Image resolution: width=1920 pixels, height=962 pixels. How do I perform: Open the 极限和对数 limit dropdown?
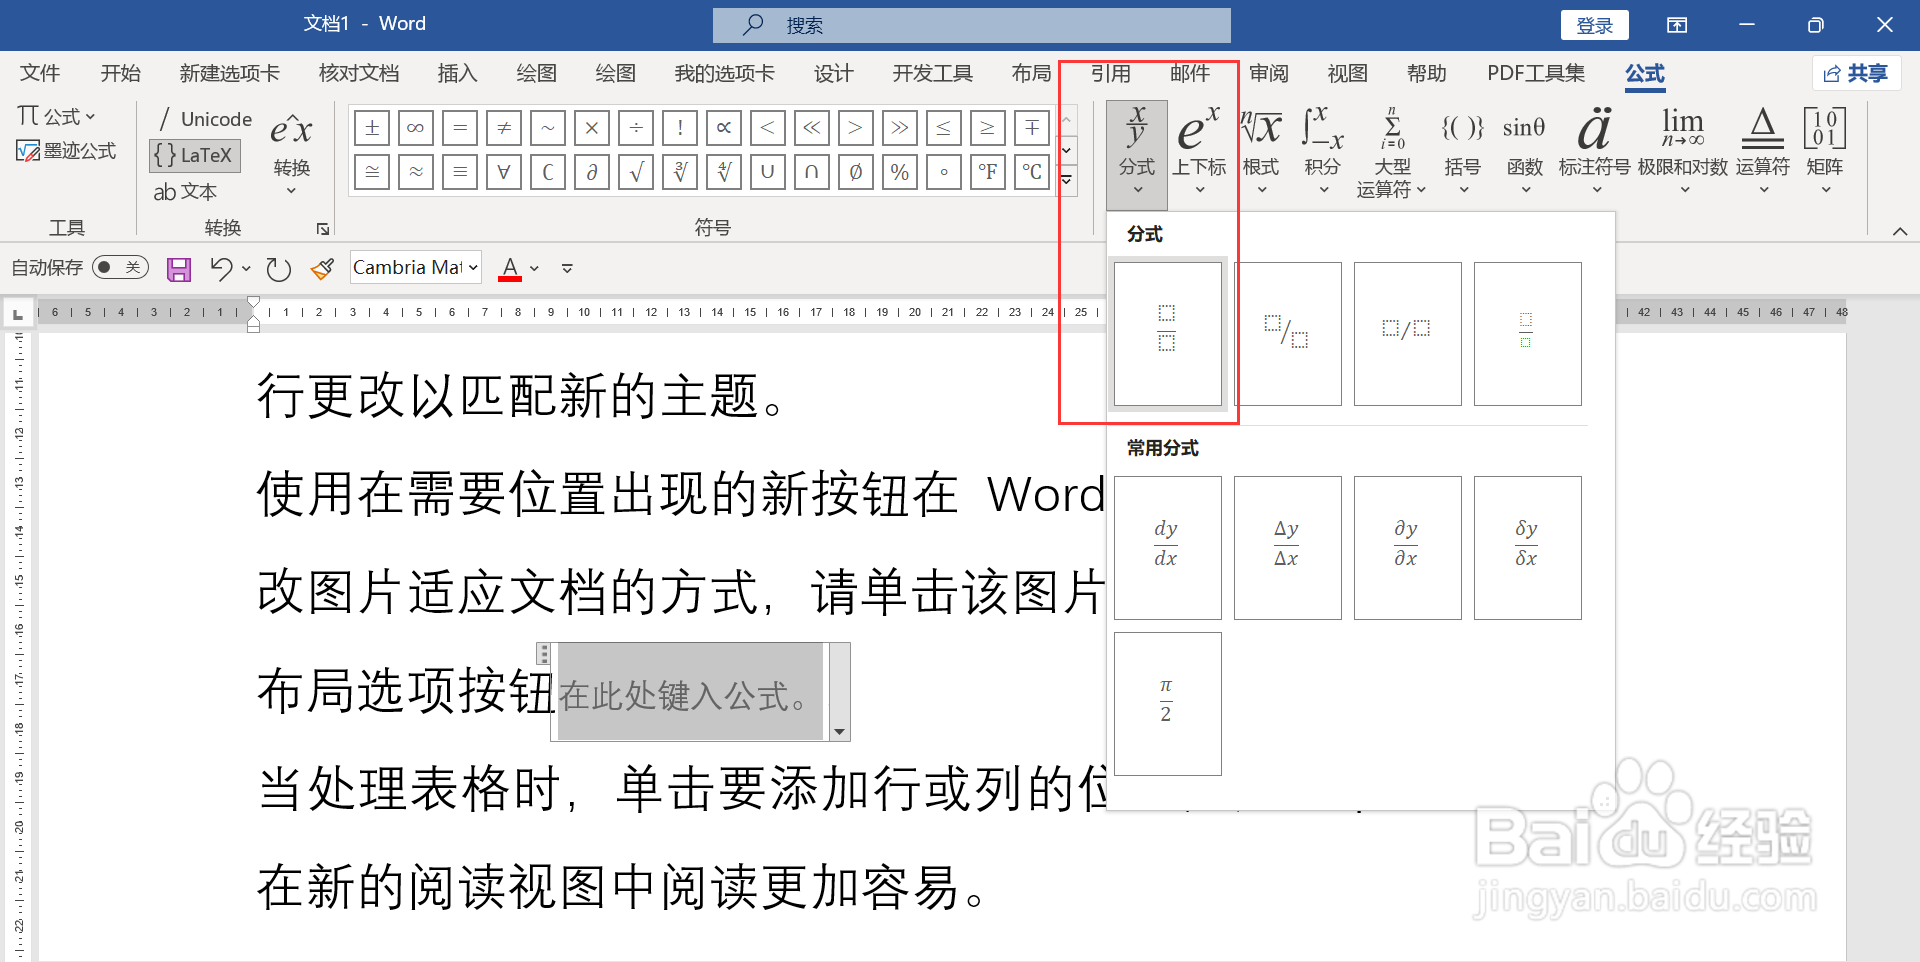pyautogui.click(x=1683, y=153)
